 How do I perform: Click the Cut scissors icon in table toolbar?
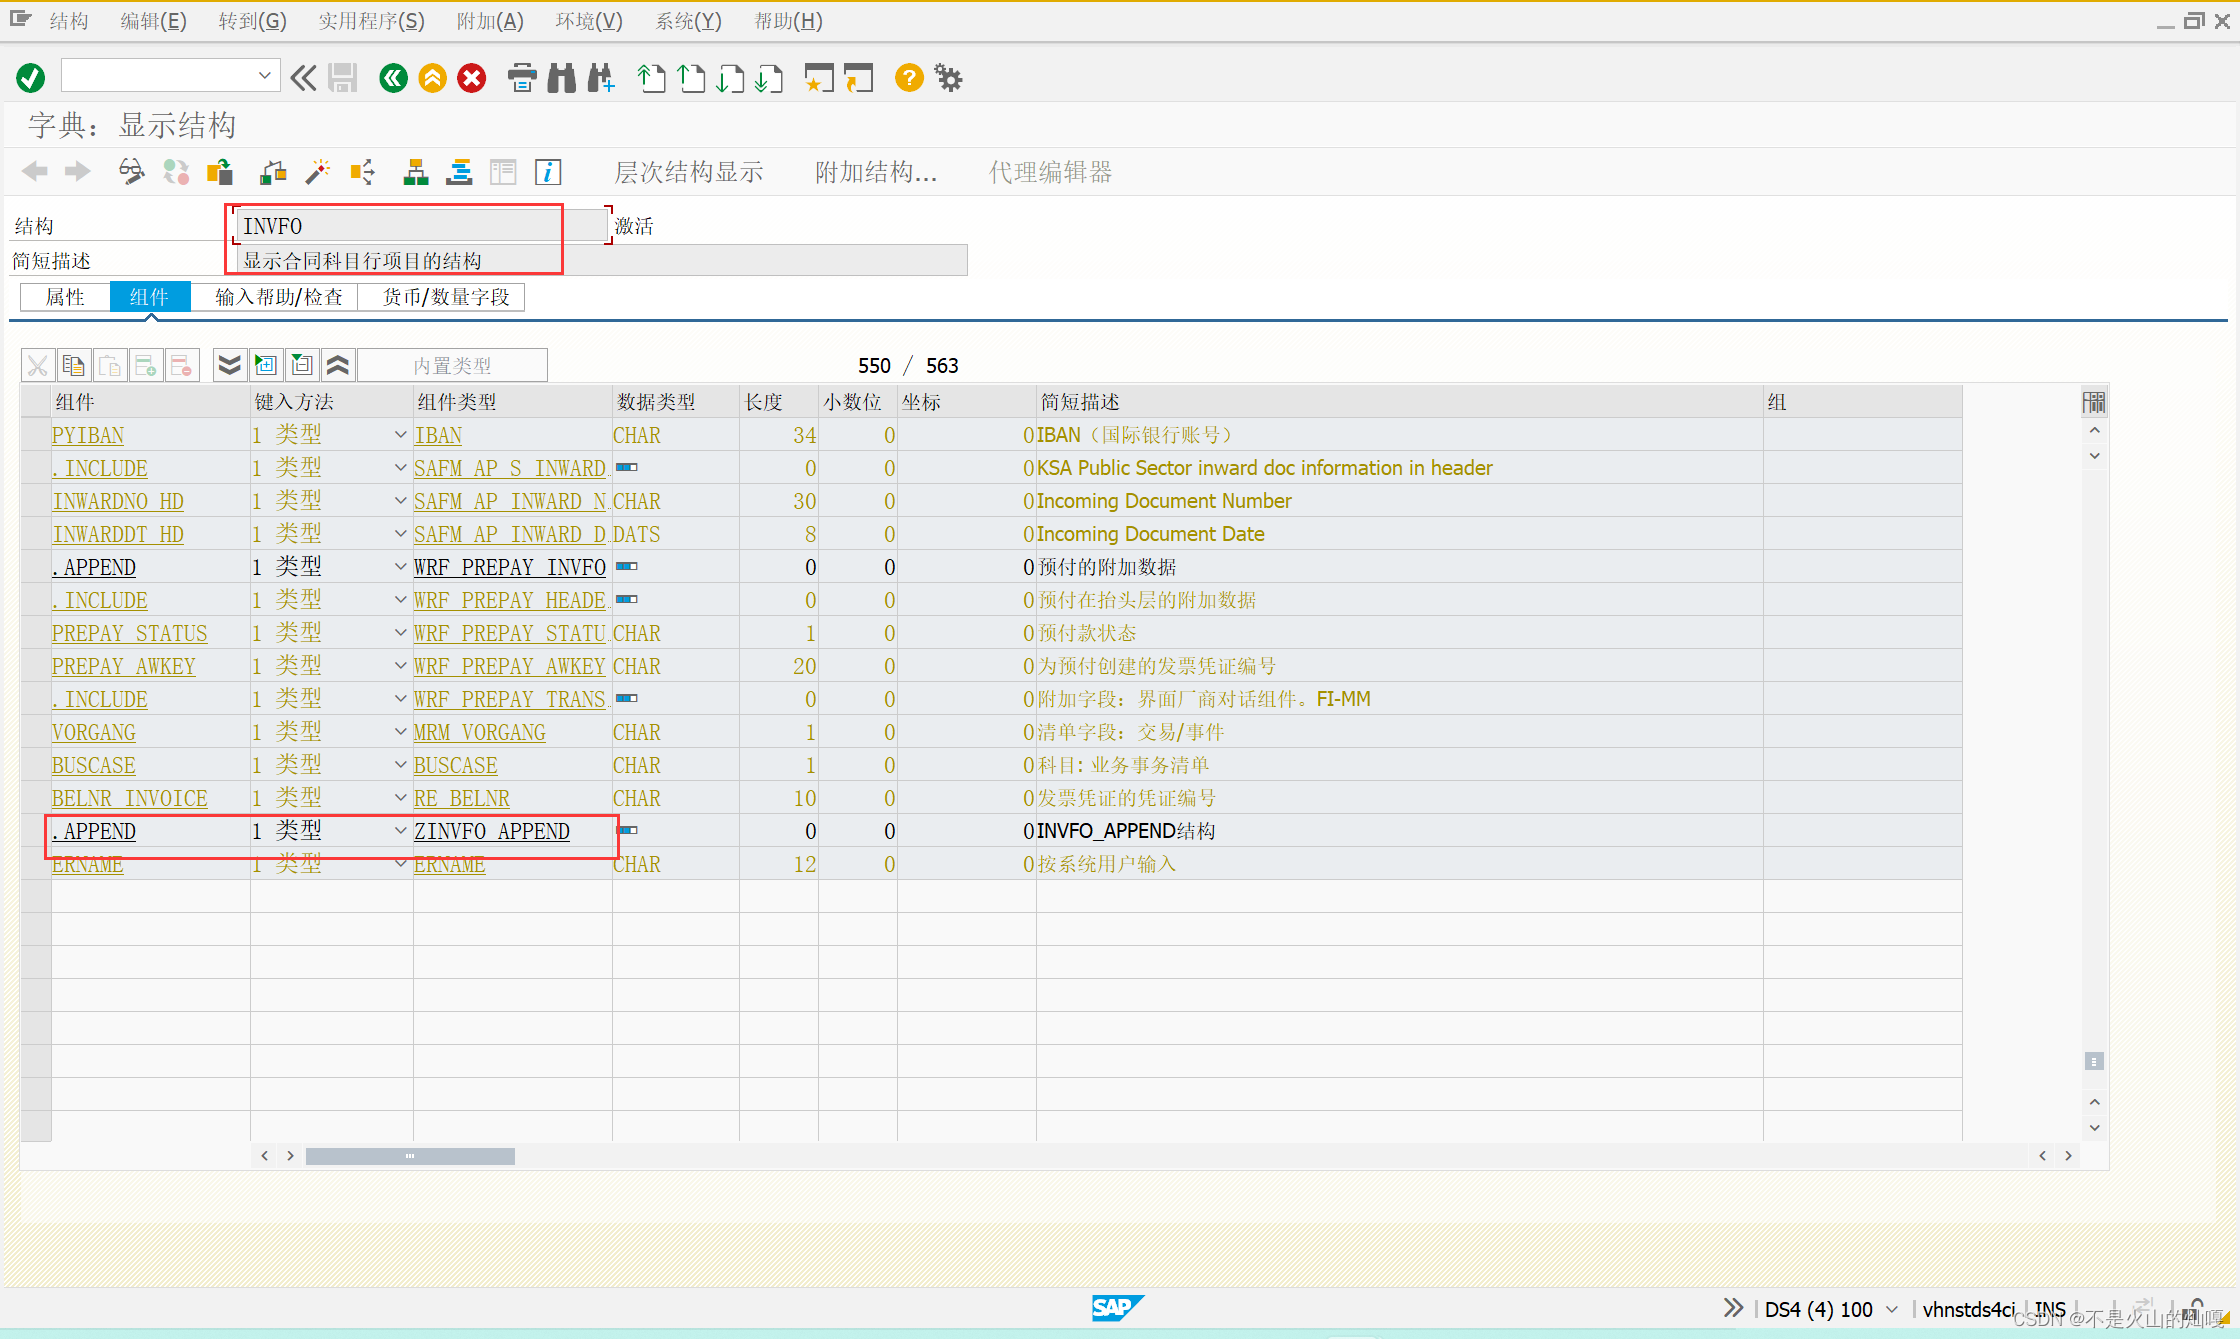pyautogui.click(x=38, y=365)
